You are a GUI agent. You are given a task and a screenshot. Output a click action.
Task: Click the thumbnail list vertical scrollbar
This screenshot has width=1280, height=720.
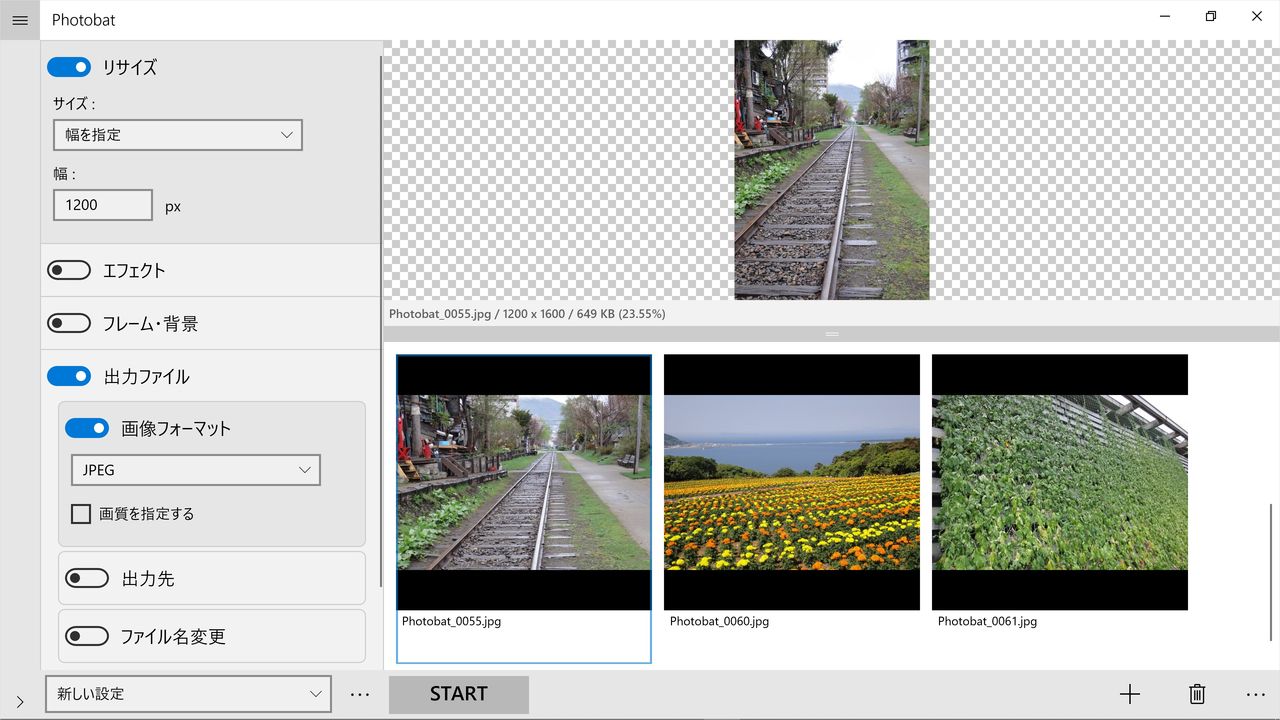click(1272, 573)
